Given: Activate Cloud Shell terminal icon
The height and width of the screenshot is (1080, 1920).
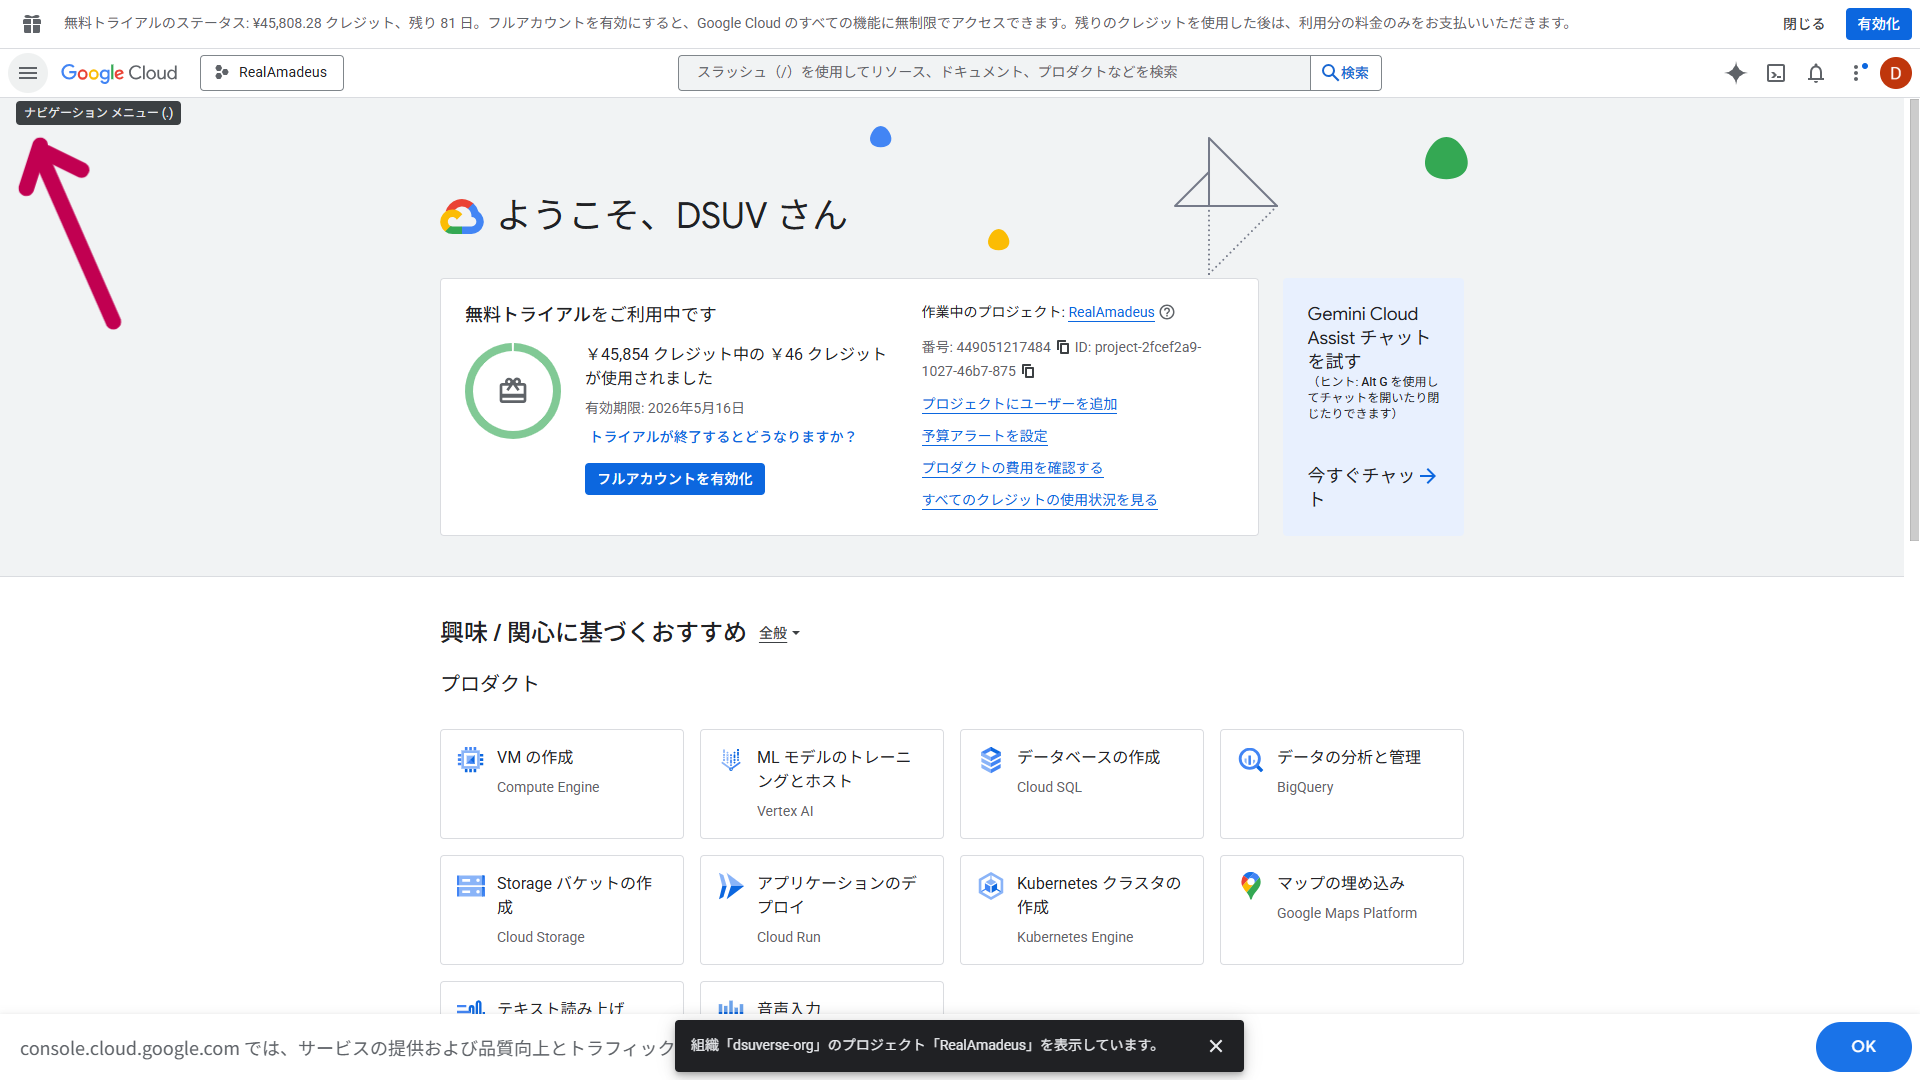Looking at the screenshot, I should point(1776,73).
